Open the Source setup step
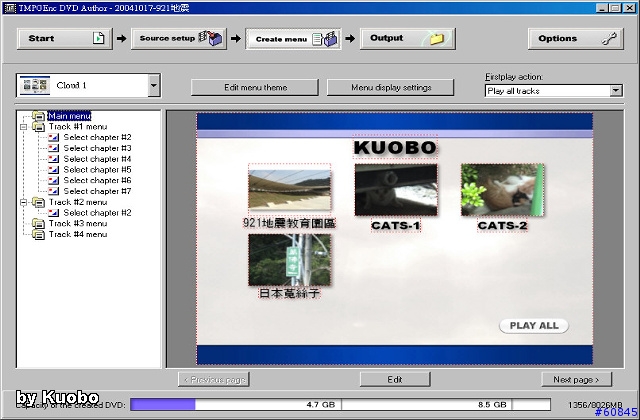Viewport: 640px width, 420px height. (x=178, y=39)
